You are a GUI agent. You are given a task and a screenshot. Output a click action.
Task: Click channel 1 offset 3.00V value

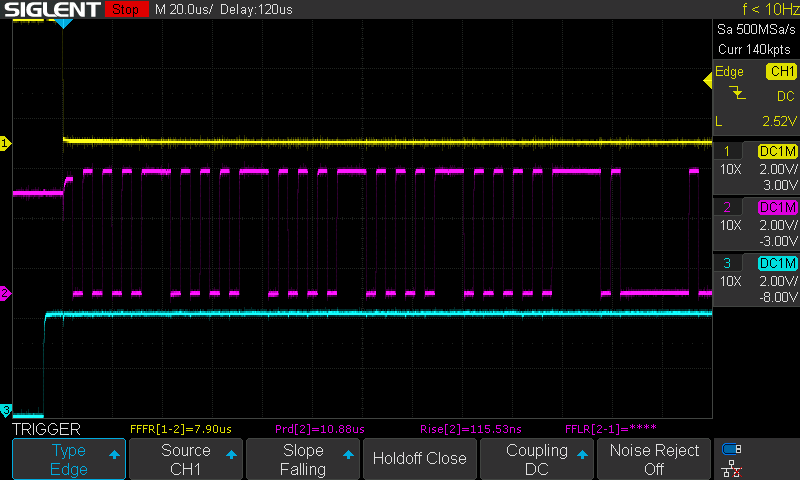tap(780, 185)
